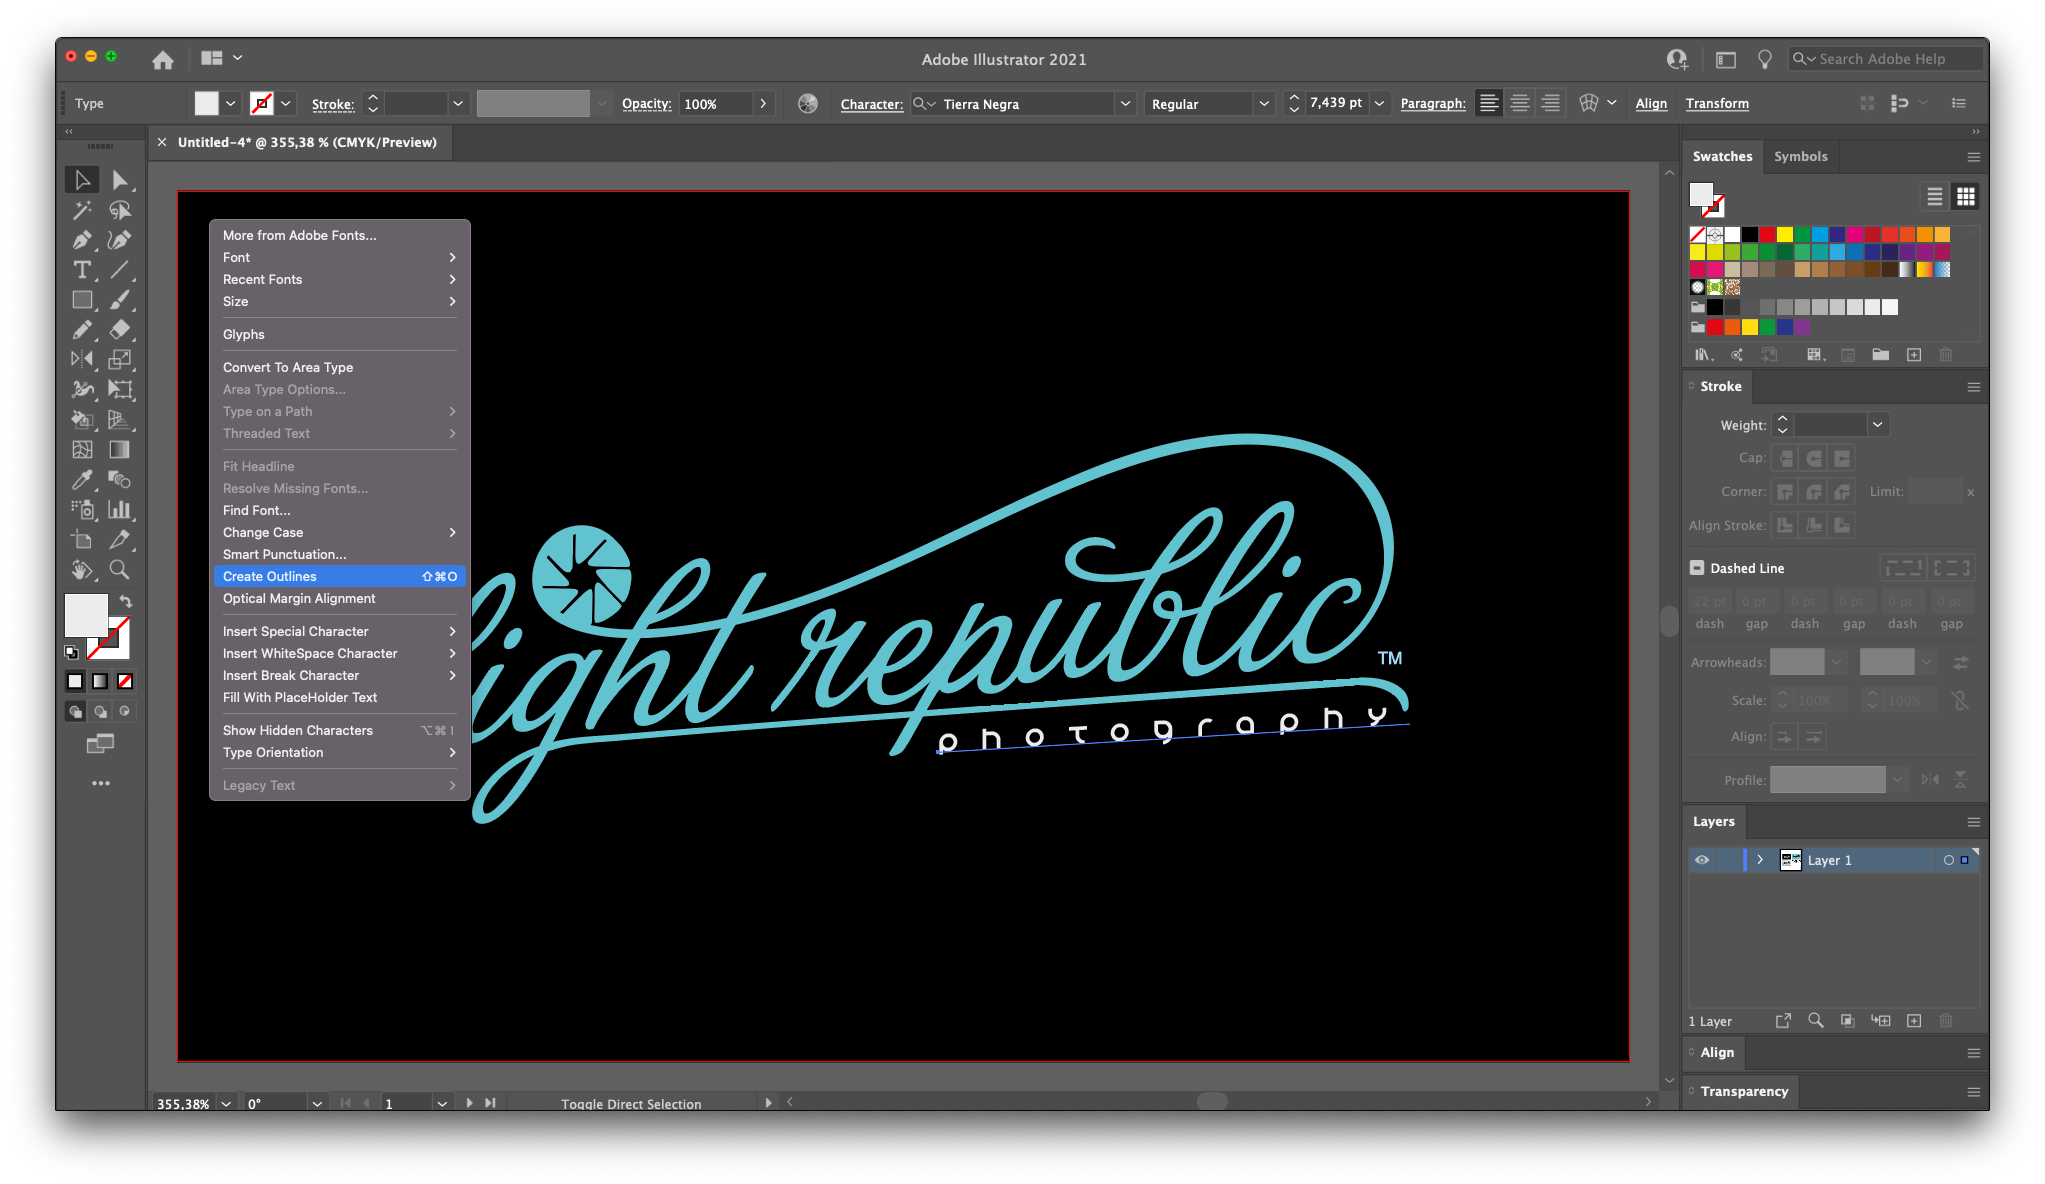Expand Layer 1 sublayers arrow
Image resolution: width=2045 pixels, height=1184 pixels.
pyautogui.click(x=1760, y=860)
